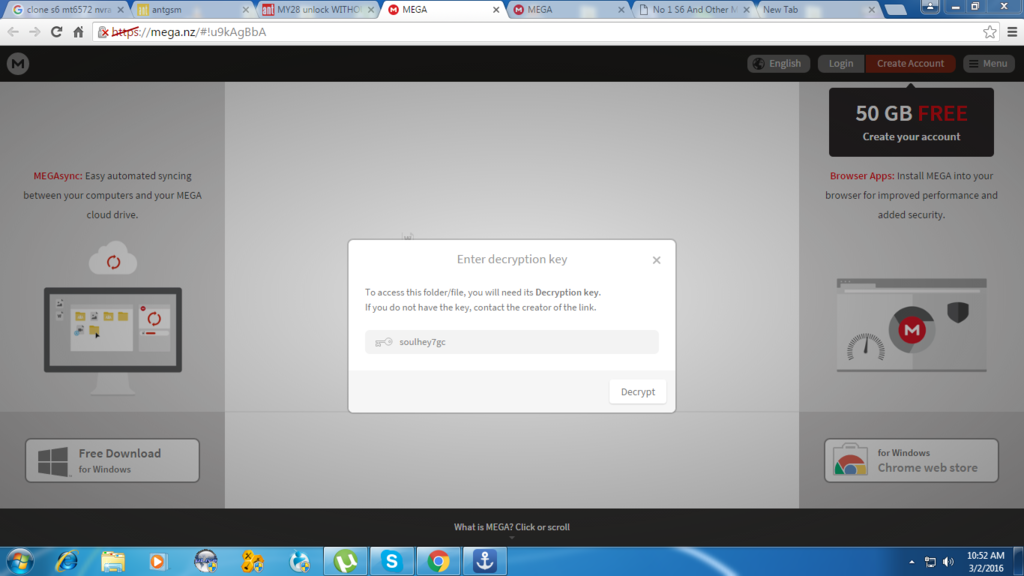The height and width of the screenshot is (576, 1024).
Task: Click the Chrome store bag icon
Action: click(x=850, y=460)
